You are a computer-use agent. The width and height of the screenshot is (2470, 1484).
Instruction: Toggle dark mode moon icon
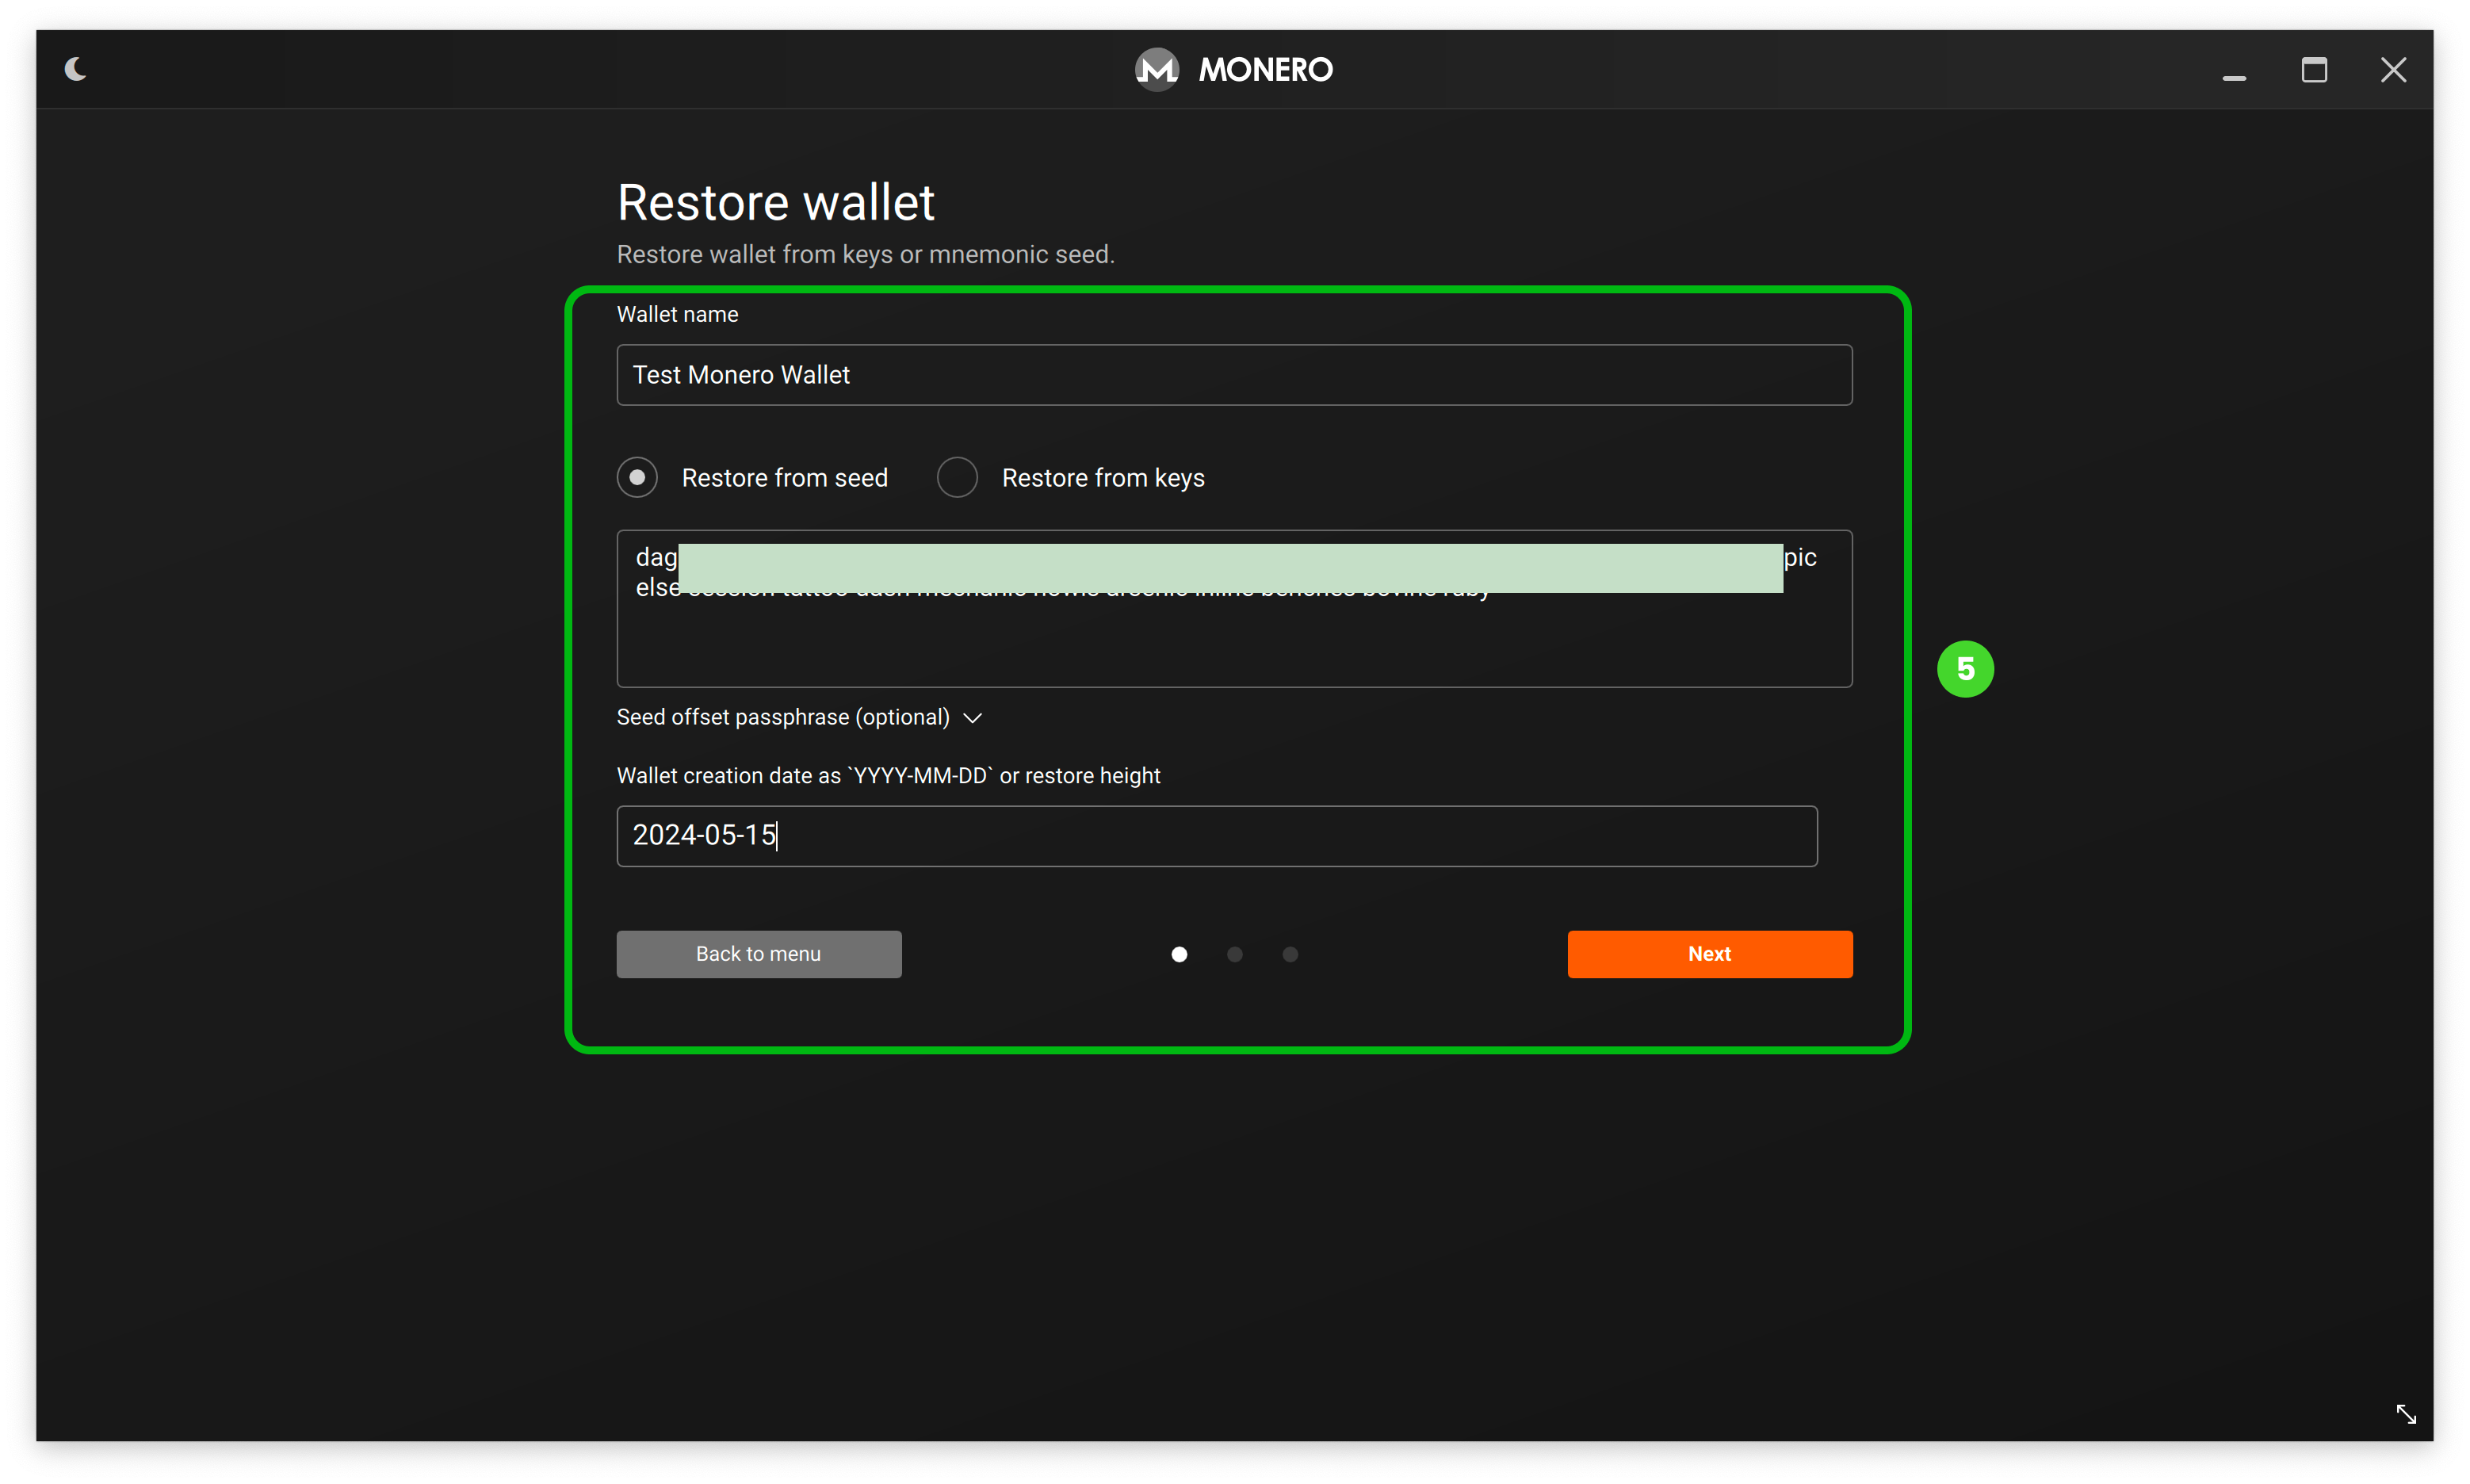[x=76, y=69]
